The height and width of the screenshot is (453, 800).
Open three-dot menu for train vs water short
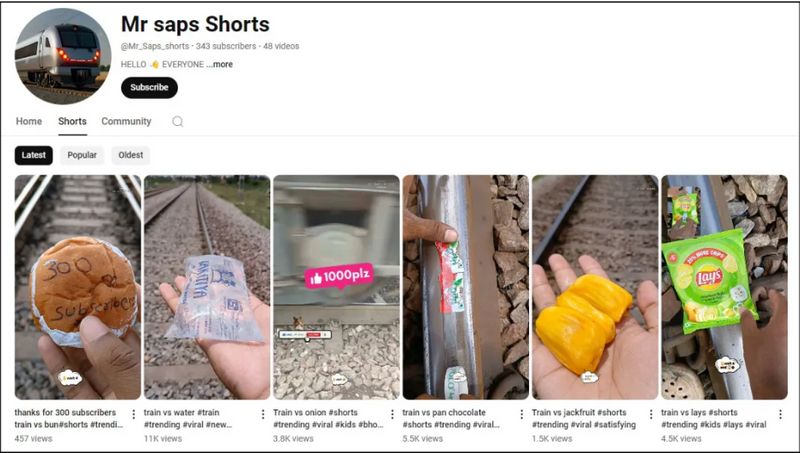tap(263, 414)
